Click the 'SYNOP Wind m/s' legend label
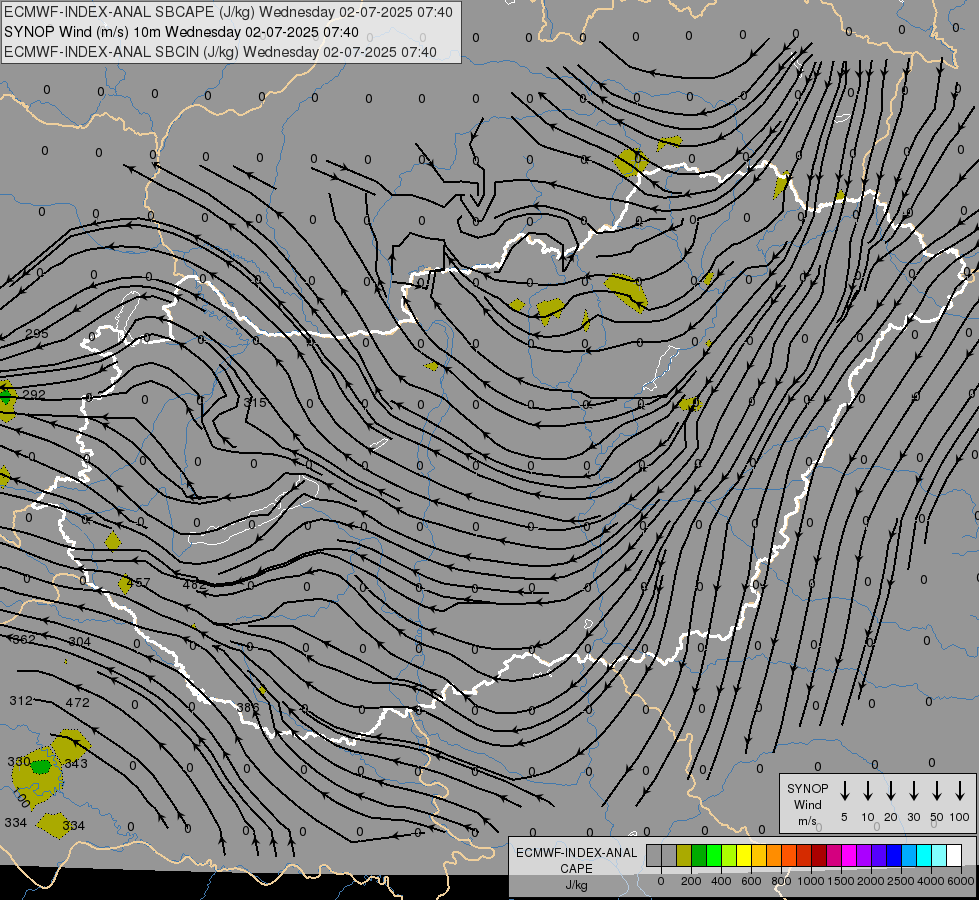This screenshot has height=900, width=979. tap(807, 804)
